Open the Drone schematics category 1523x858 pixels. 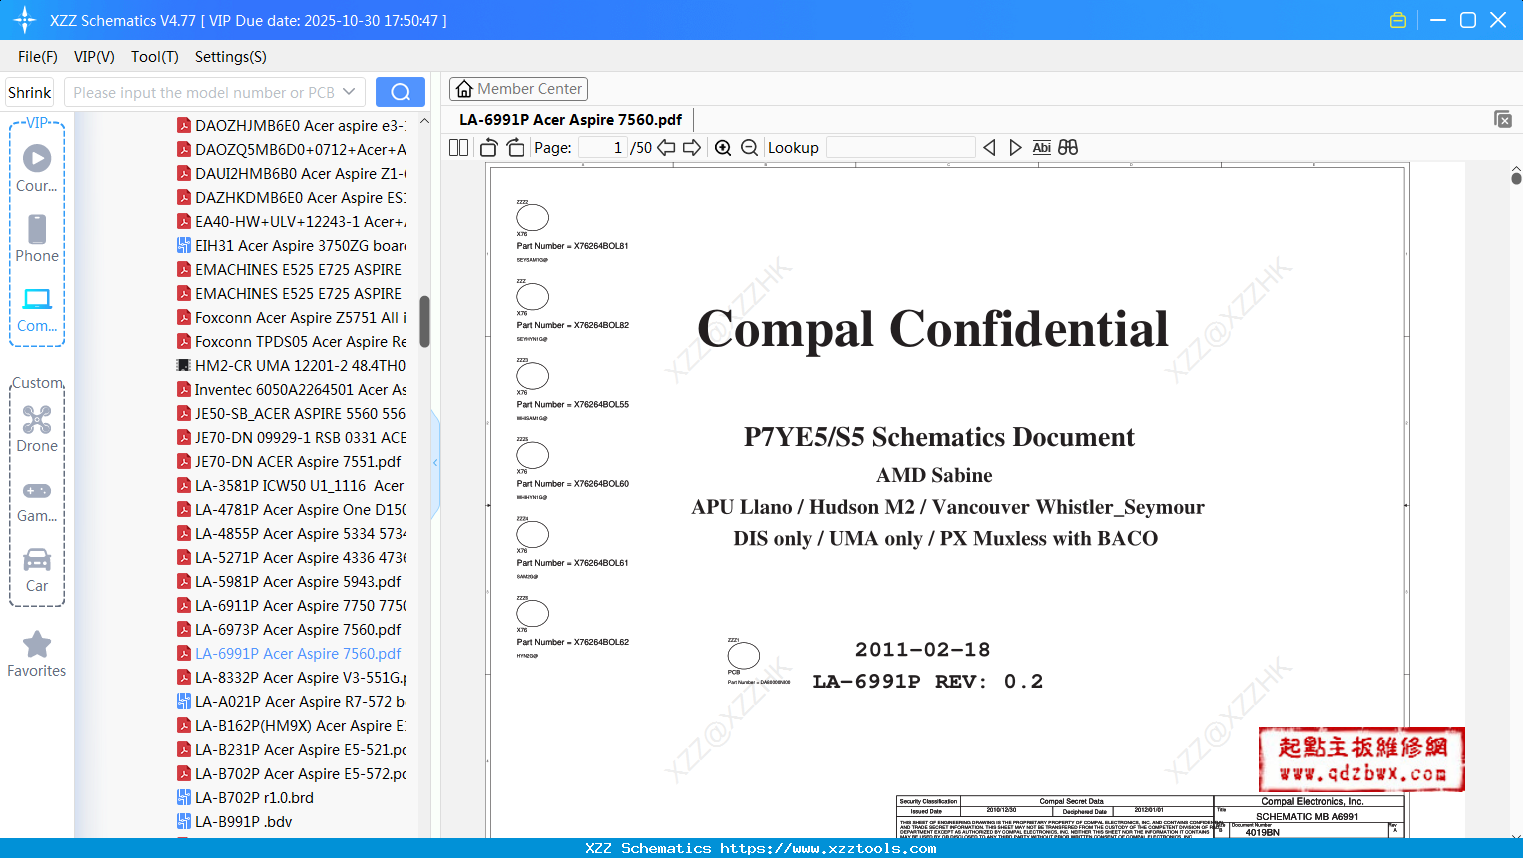[37, 429]
